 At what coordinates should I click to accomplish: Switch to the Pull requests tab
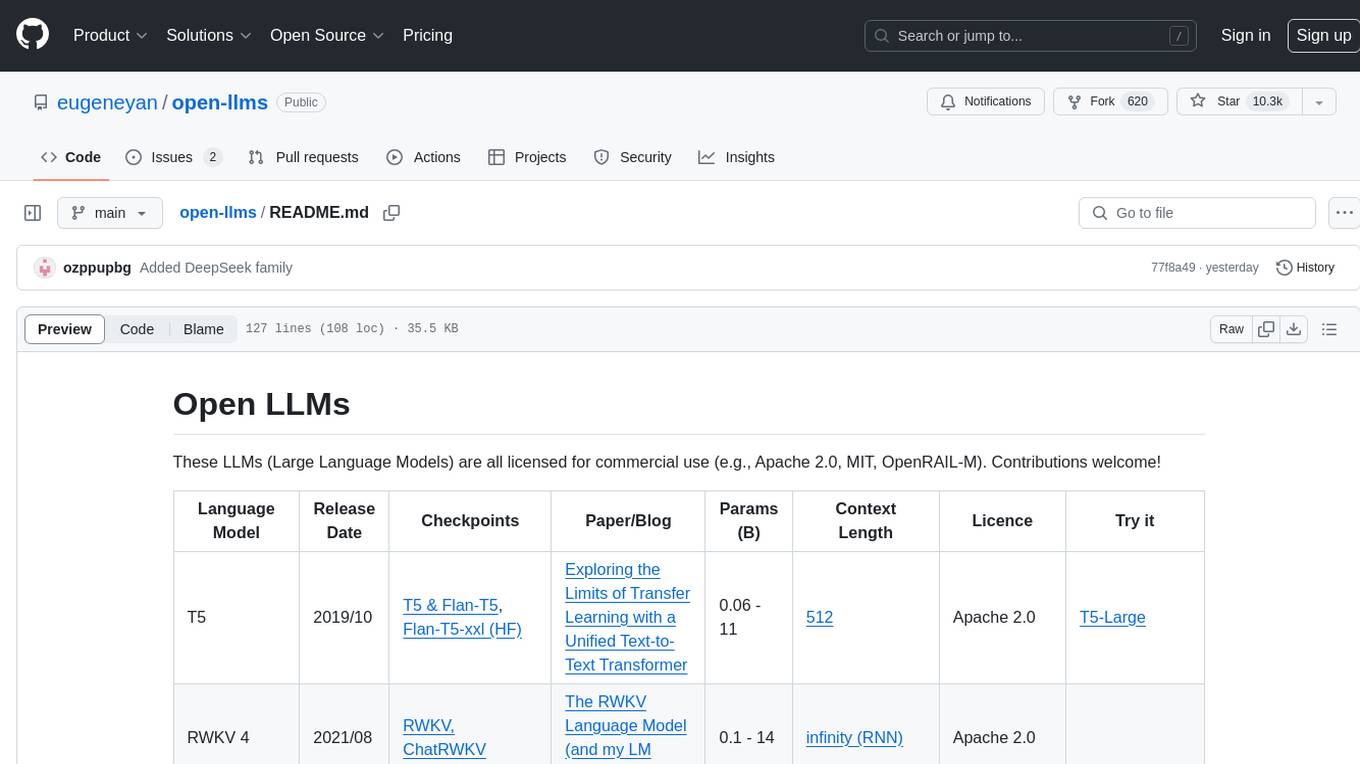point(303,157)
